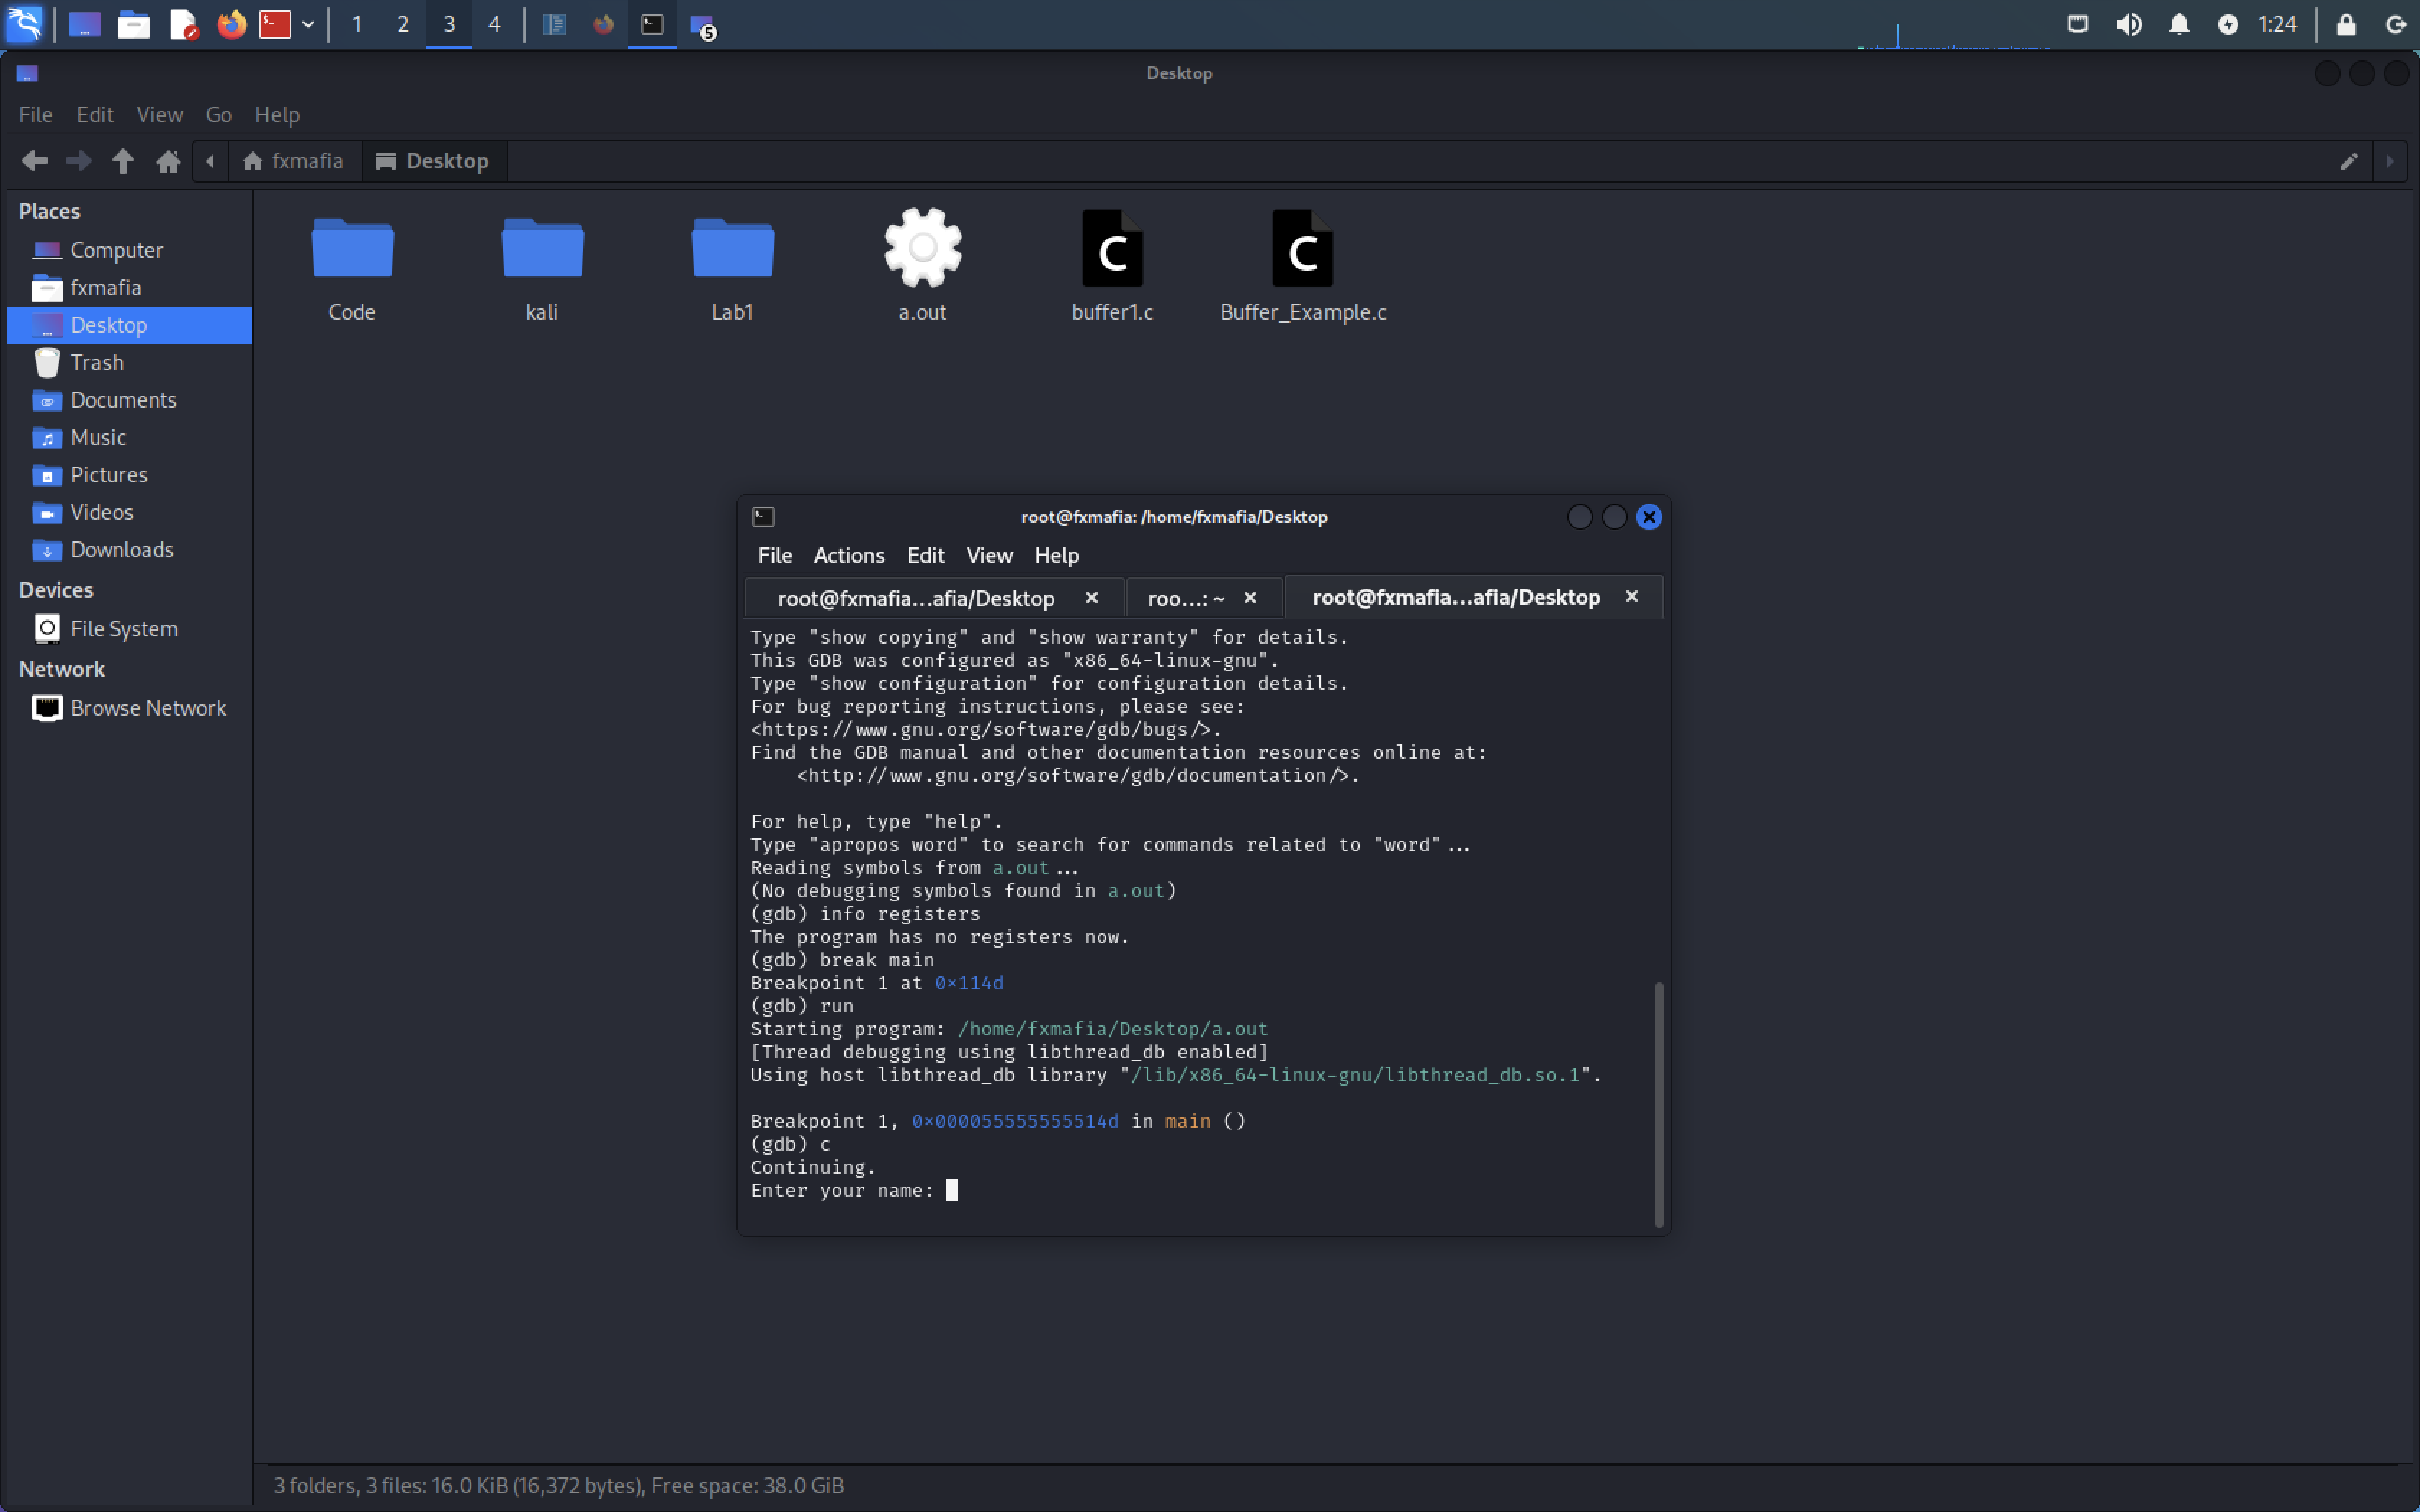Go to parent folder with up arrow
The image size is (2420, 1512).
[x=123, y=161]
